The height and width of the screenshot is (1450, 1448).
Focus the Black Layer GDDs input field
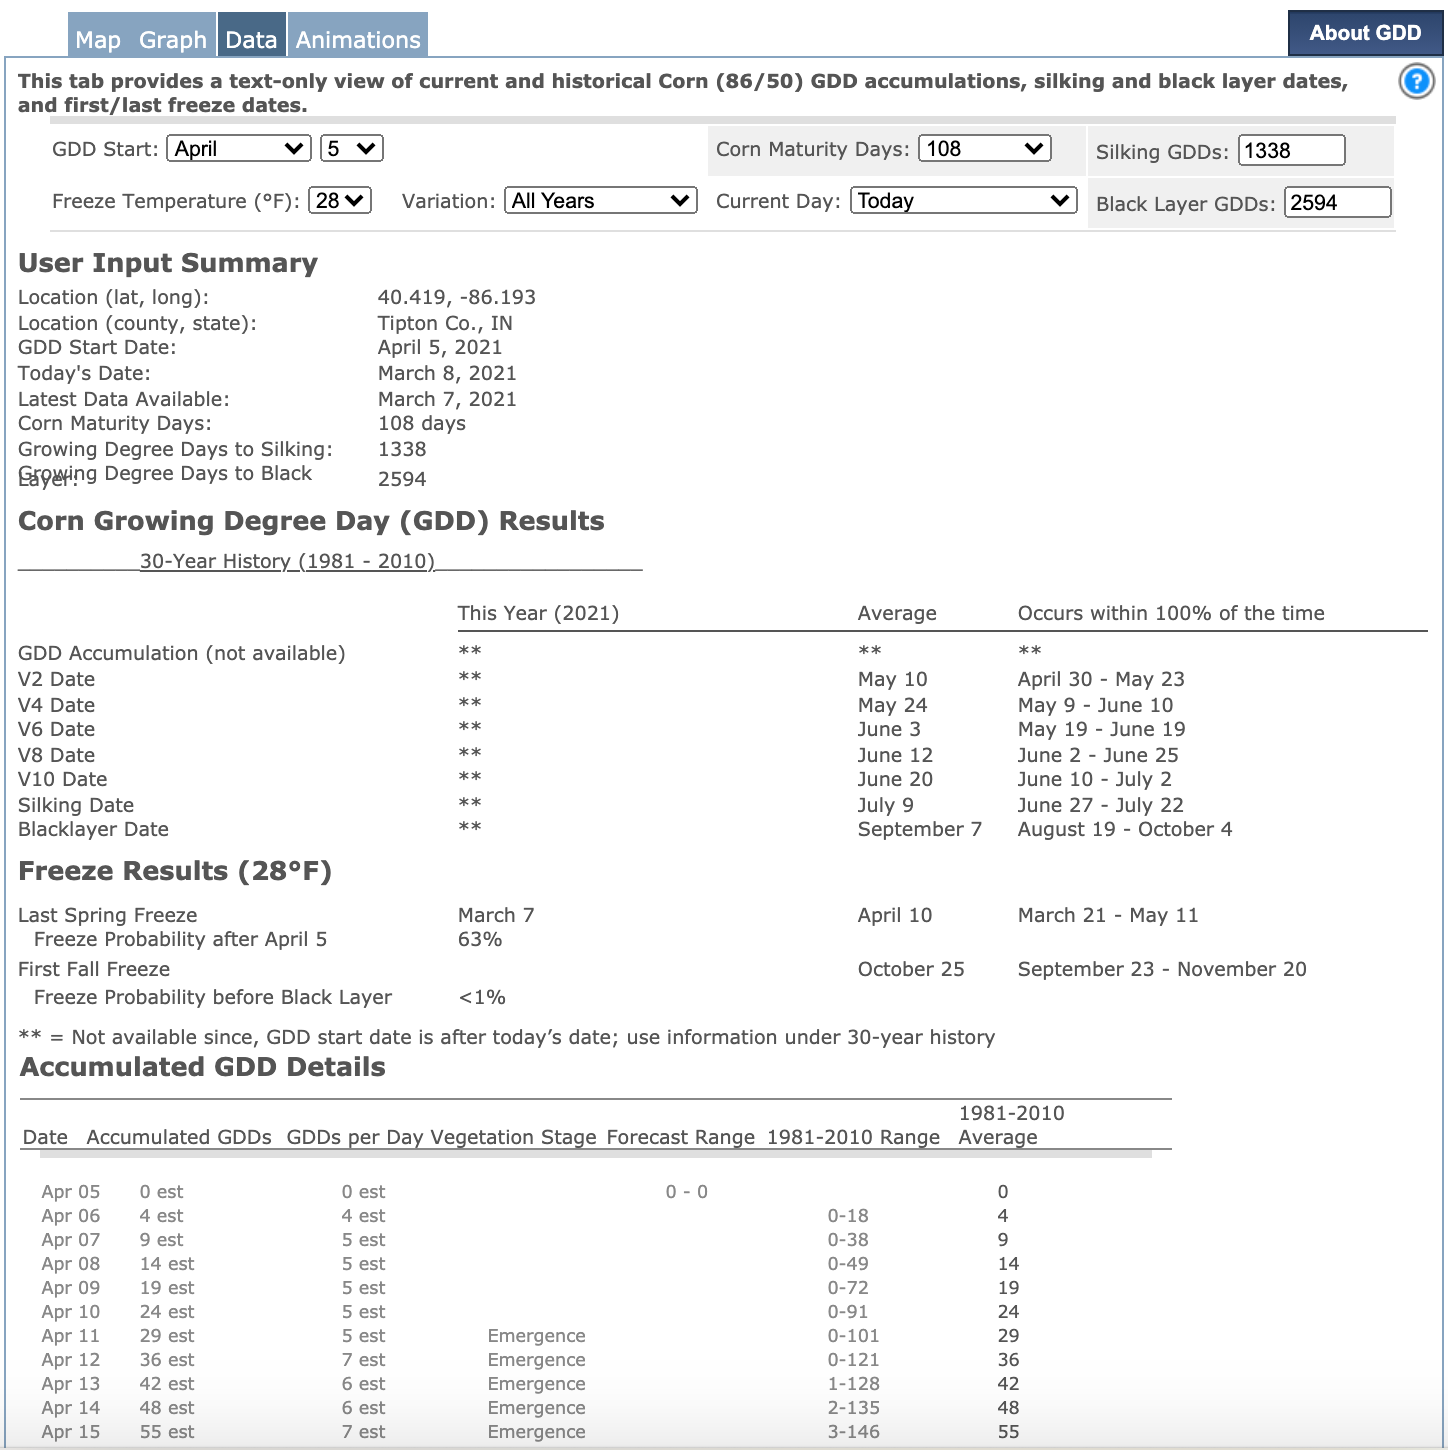1337,203
